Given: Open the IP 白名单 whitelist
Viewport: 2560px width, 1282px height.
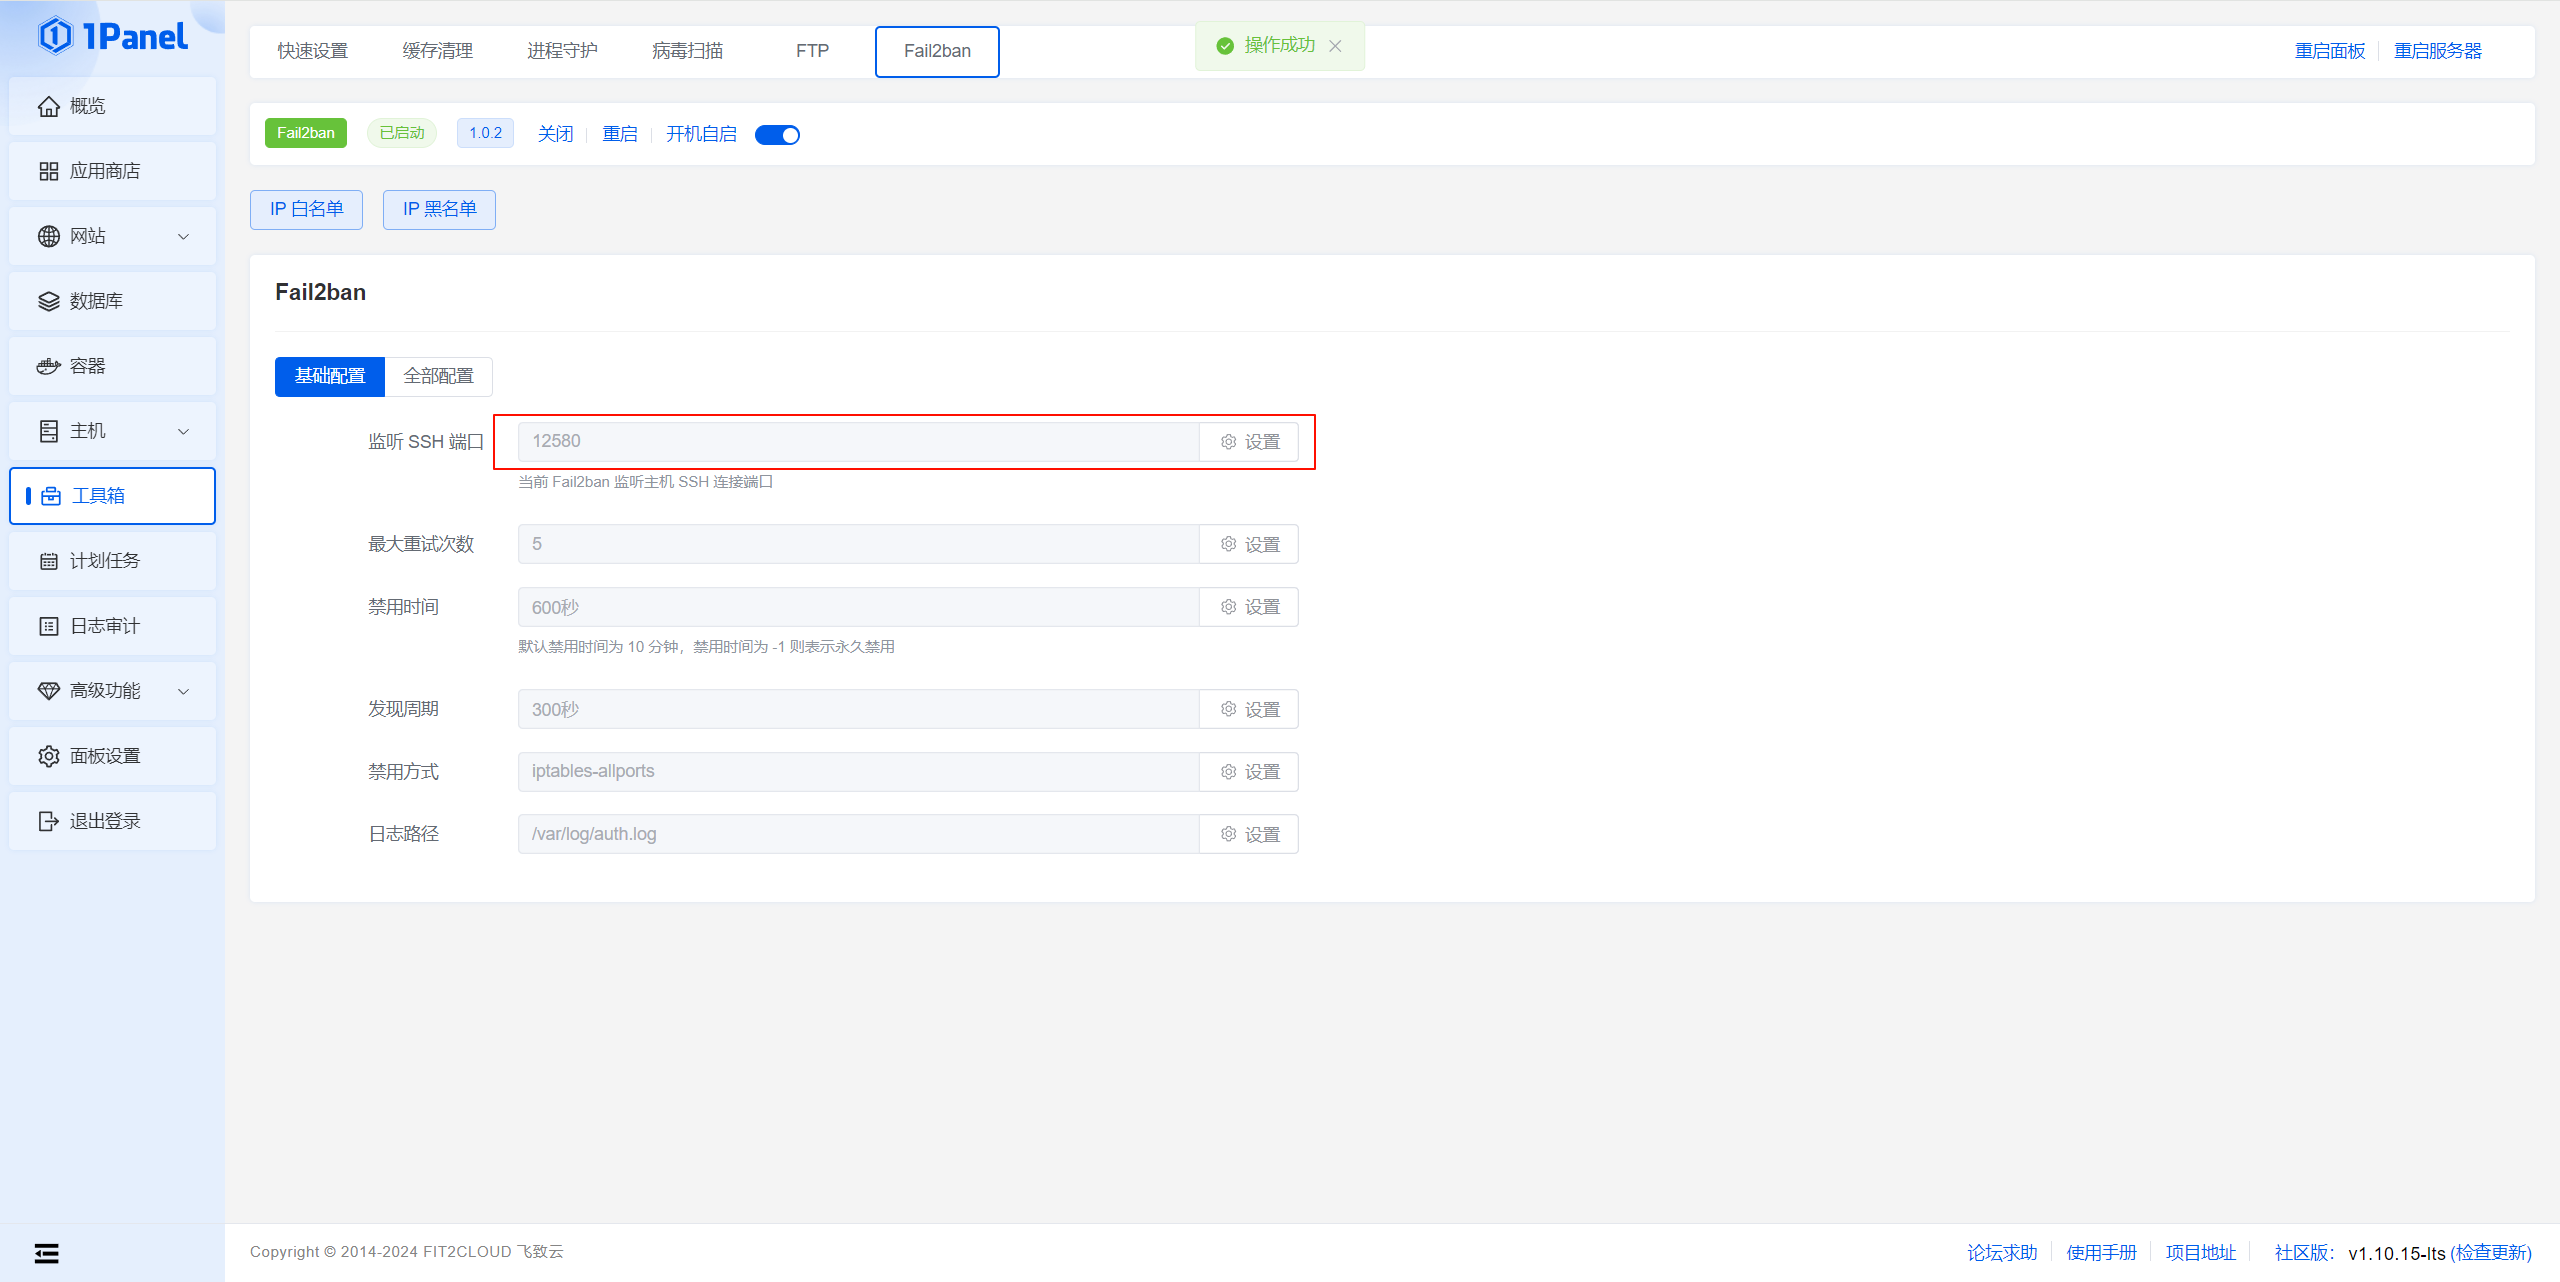Looking at the screenshot, I should (306, 209).
